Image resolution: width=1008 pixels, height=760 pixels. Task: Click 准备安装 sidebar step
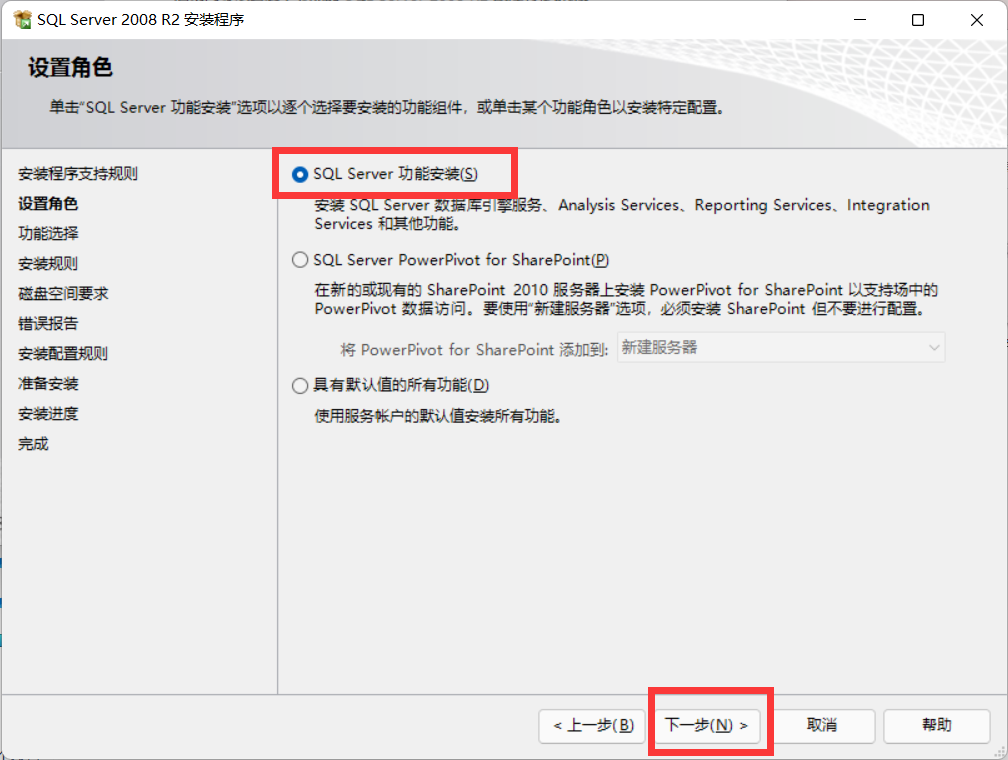48,384
